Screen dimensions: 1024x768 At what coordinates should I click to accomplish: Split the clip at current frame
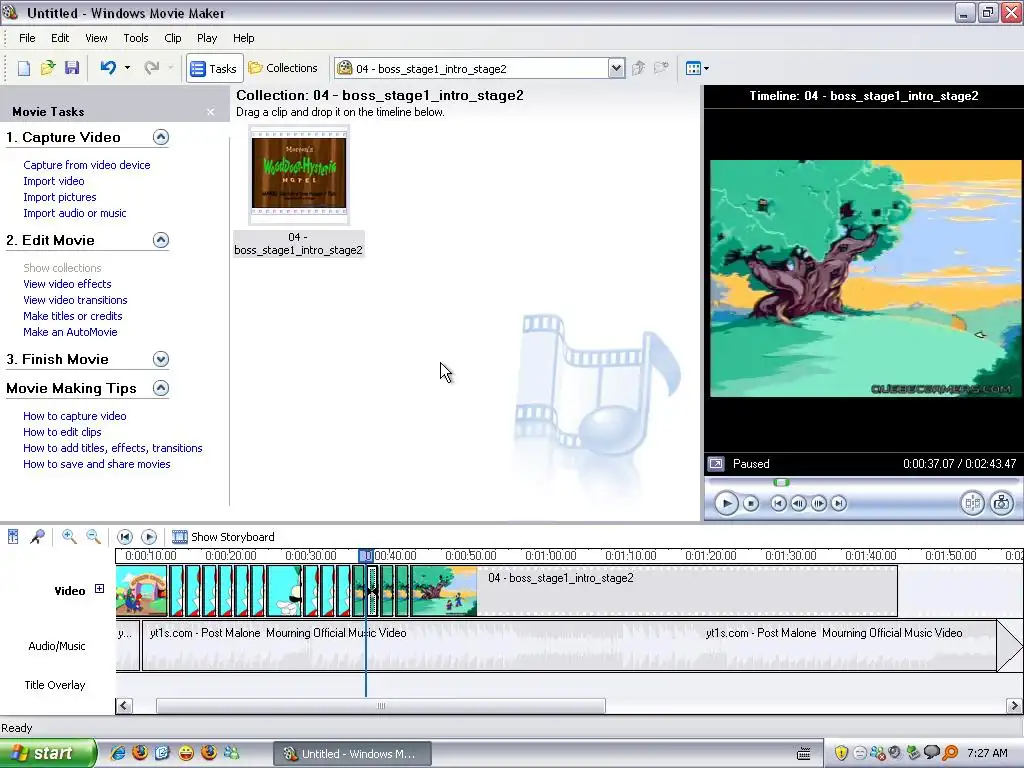972,503
